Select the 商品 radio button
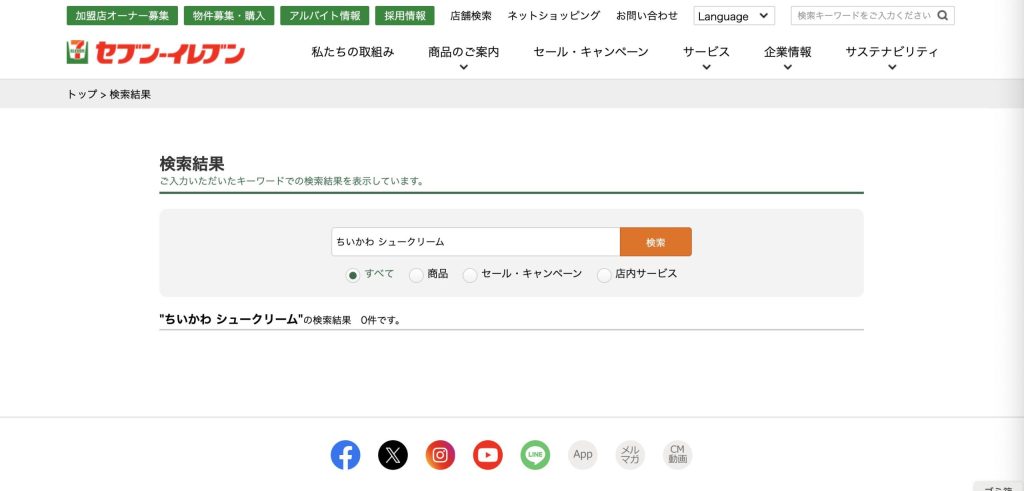Viewport: 1024px width, 491px height. coord(416,275)
